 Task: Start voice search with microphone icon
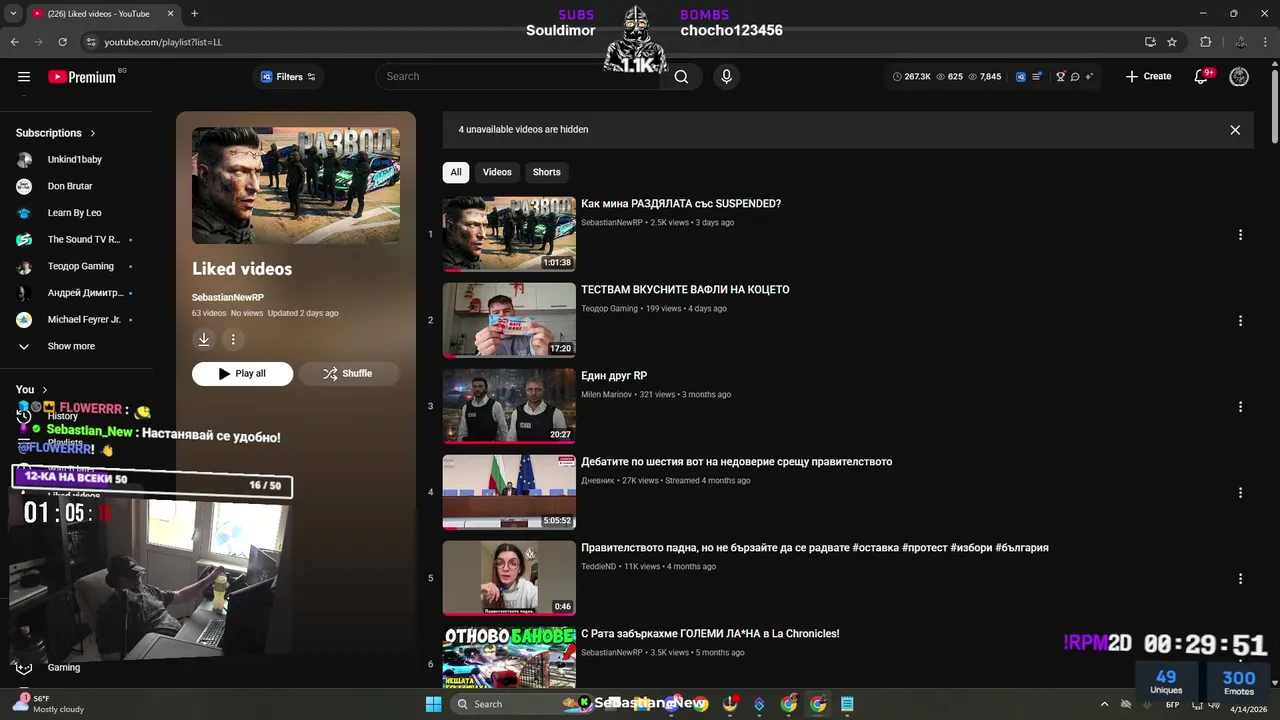coord(727,77)
